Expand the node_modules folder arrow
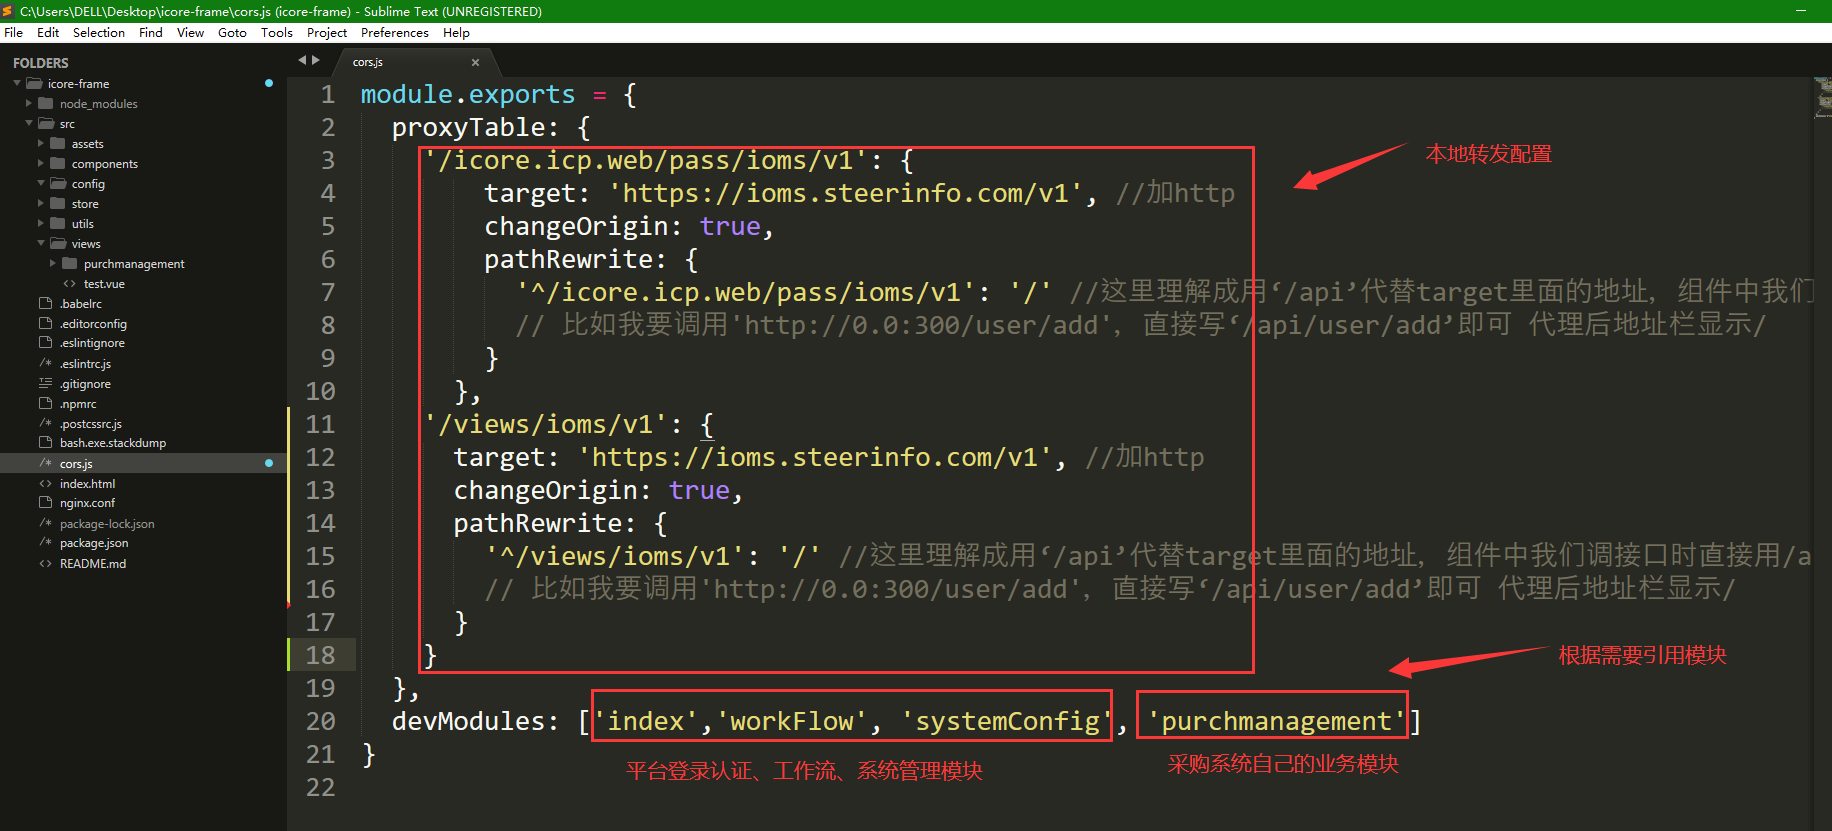 29,103
